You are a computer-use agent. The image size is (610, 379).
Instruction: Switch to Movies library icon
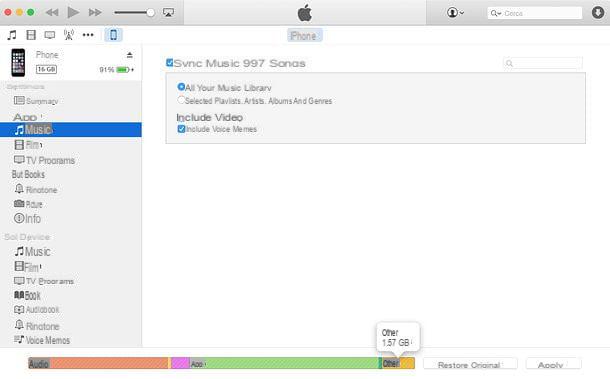31,35
